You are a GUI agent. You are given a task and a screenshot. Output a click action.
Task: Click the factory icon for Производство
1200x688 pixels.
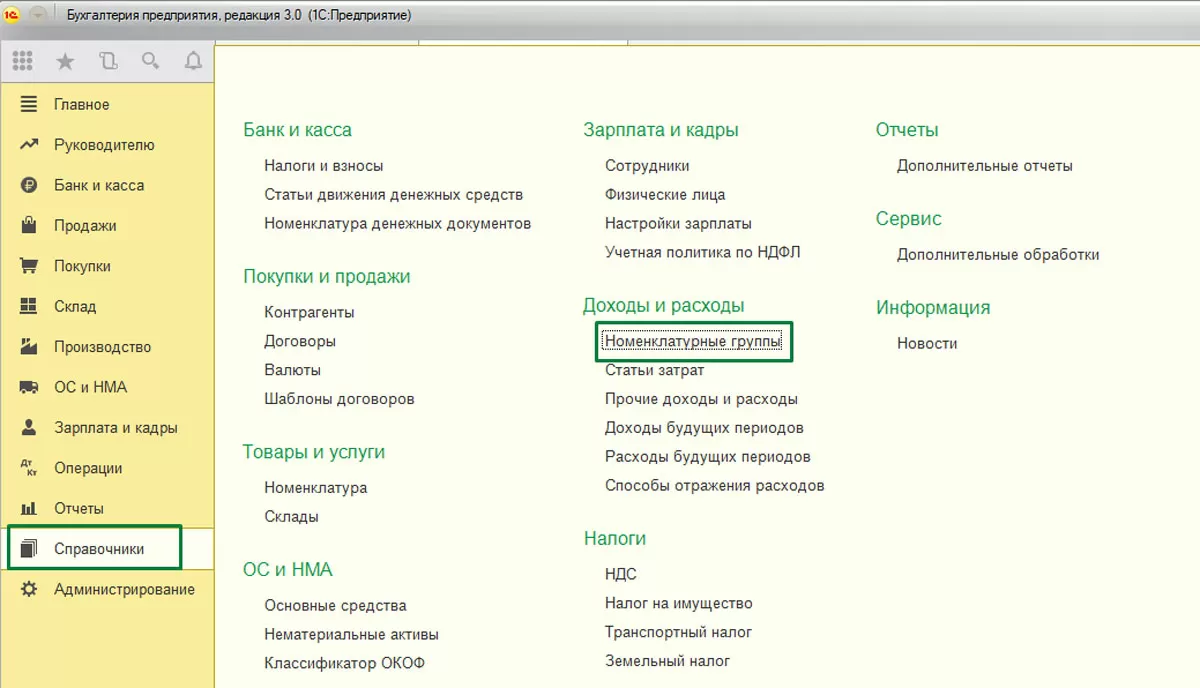click(29, 347)
